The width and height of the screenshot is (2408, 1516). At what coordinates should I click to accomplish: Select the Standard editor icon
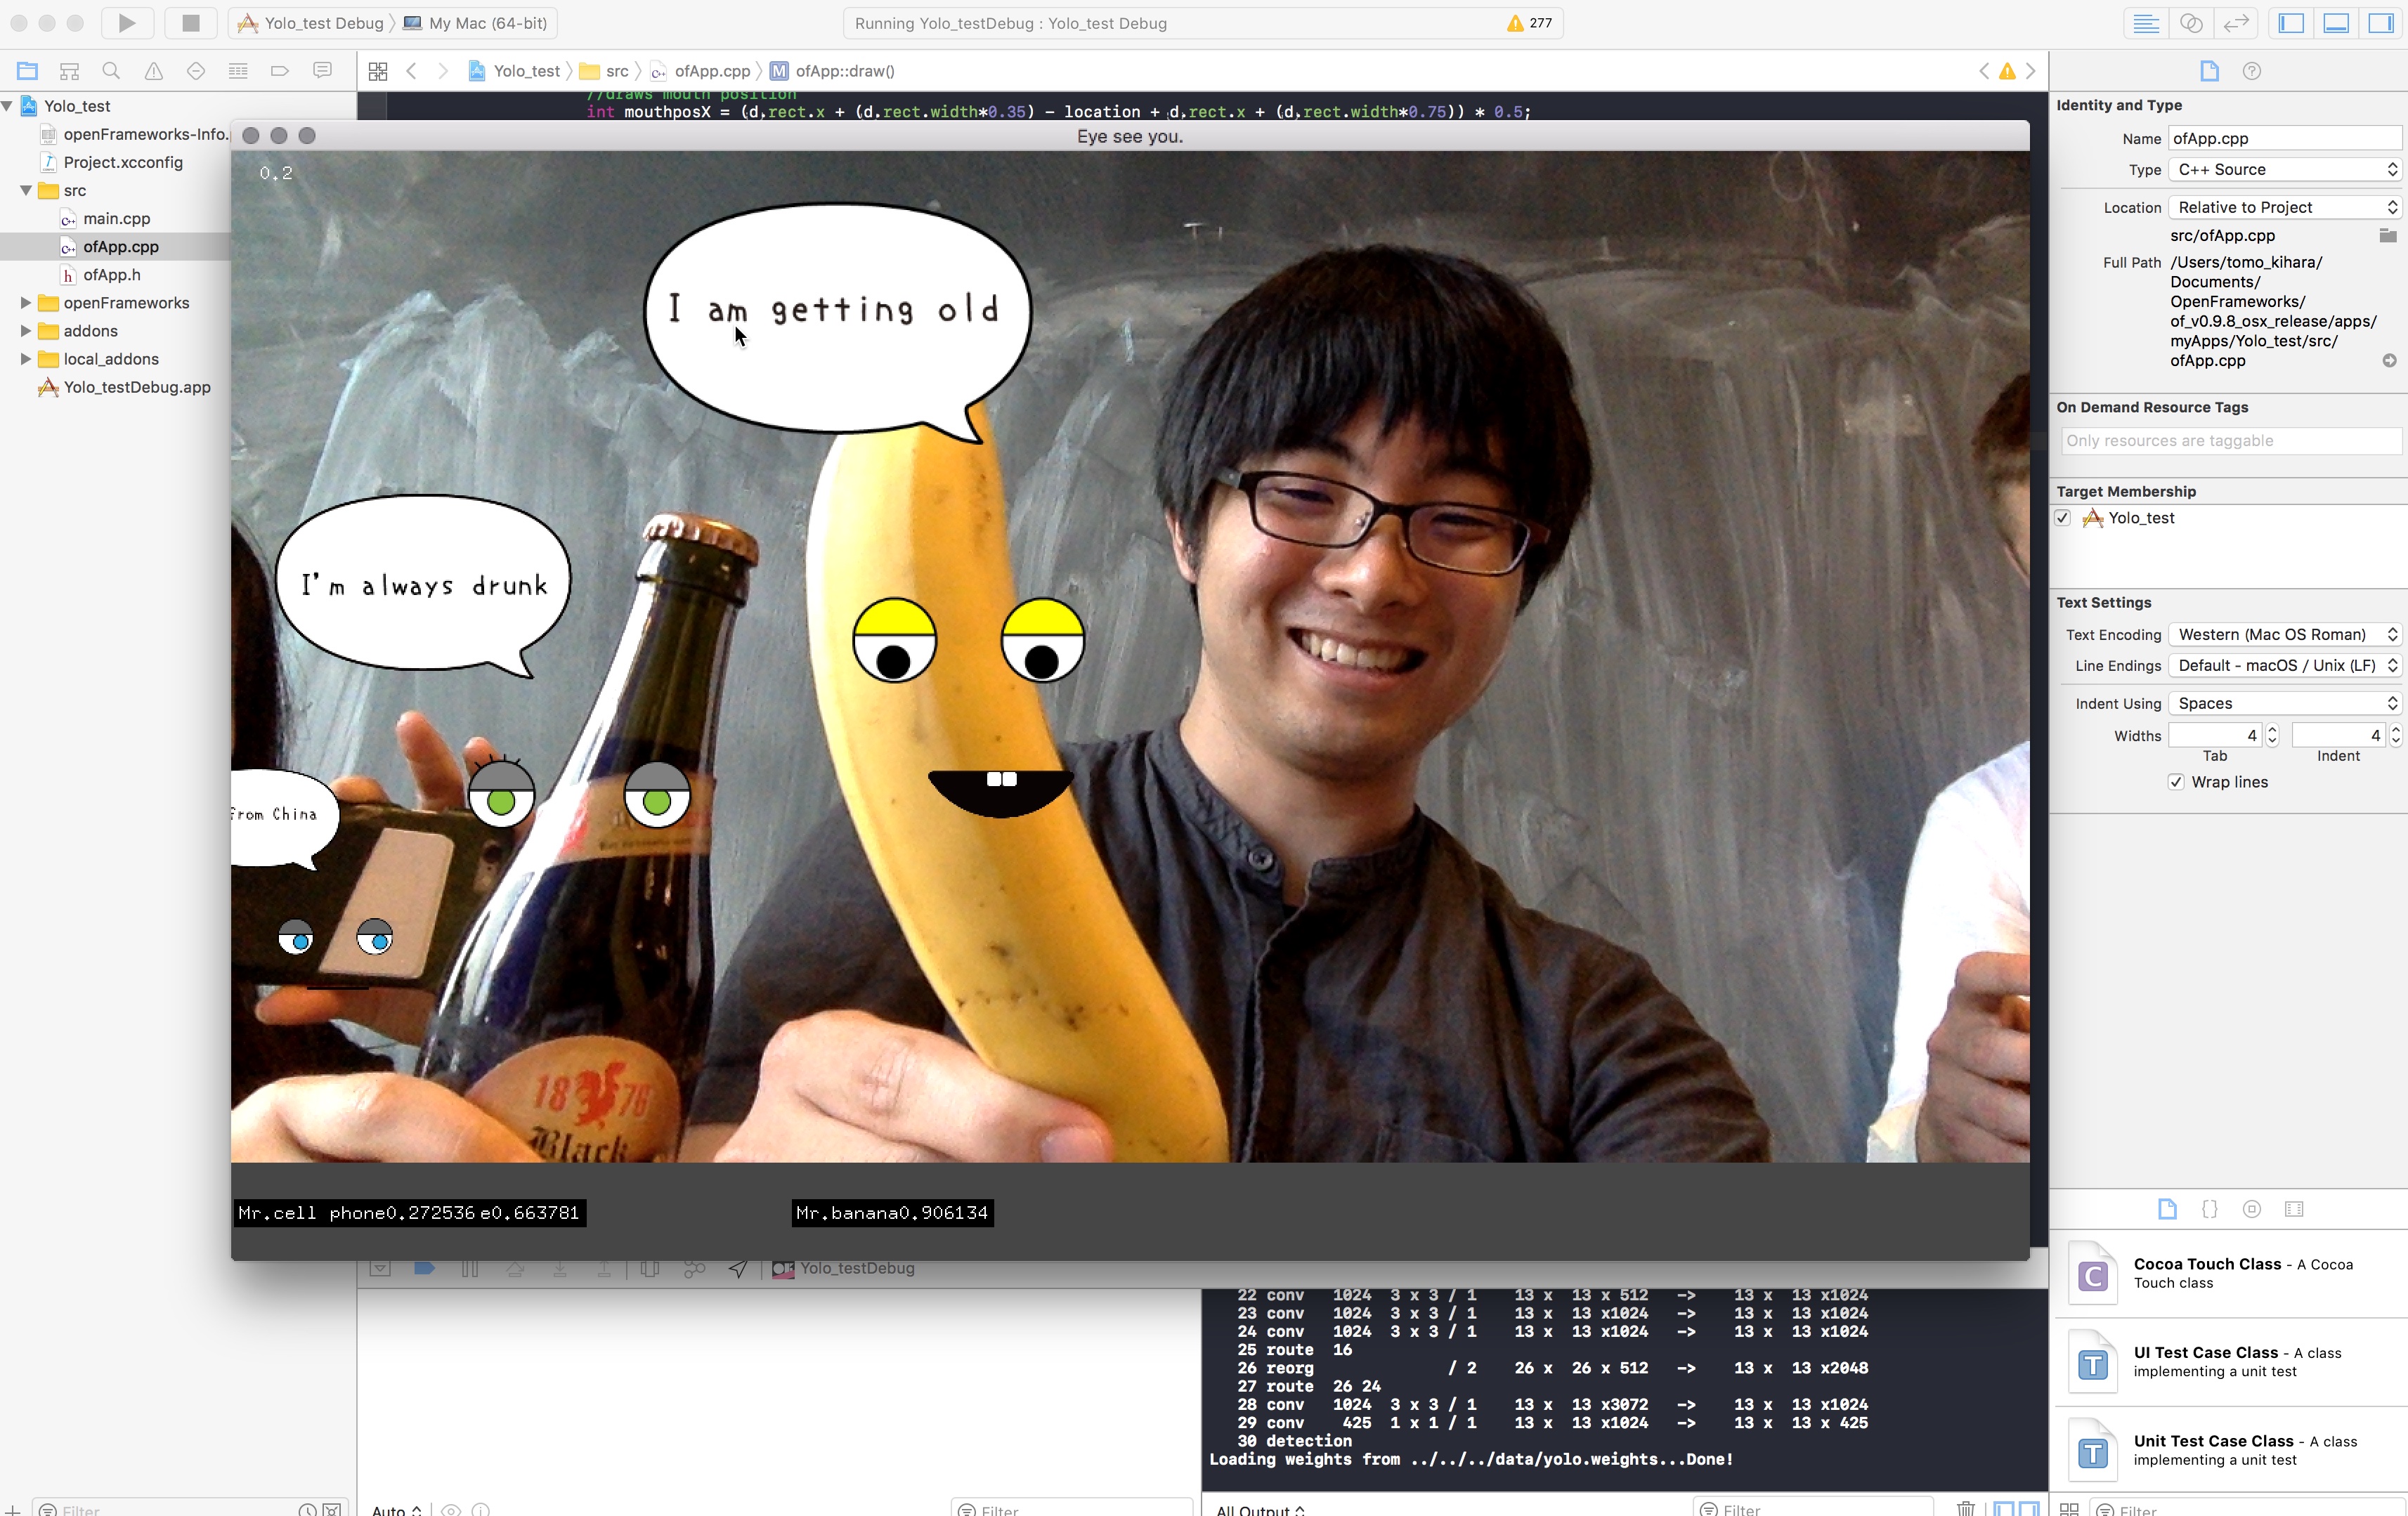tap(2146, 23)
